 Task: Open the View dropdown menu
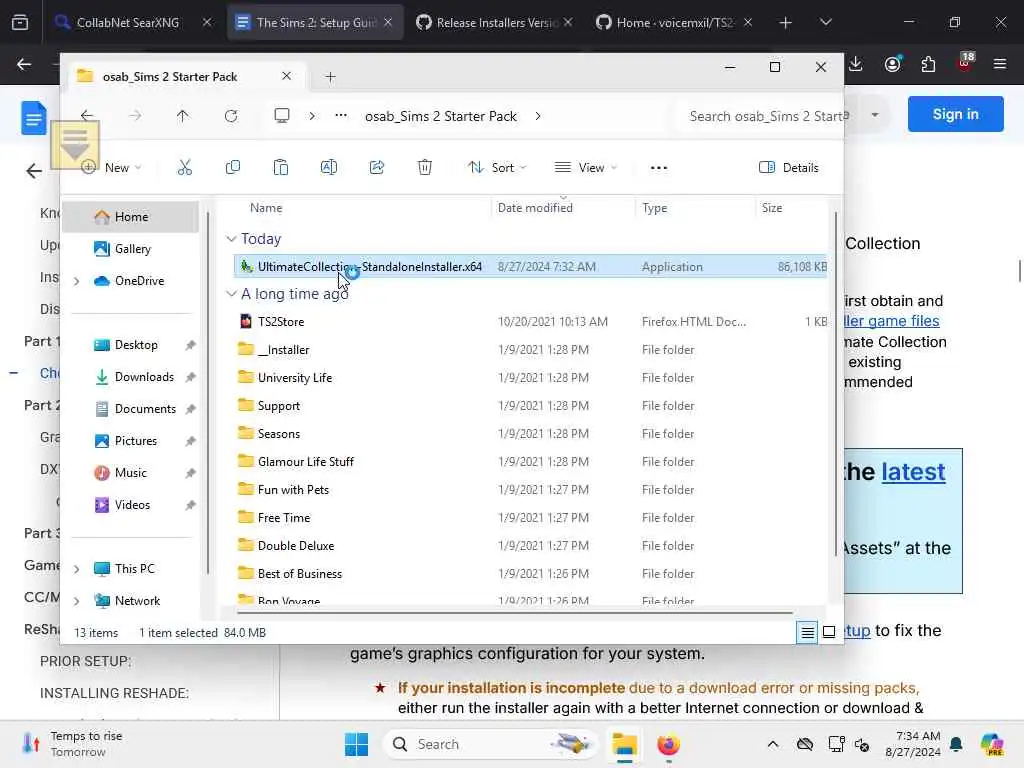click(585, 168)
